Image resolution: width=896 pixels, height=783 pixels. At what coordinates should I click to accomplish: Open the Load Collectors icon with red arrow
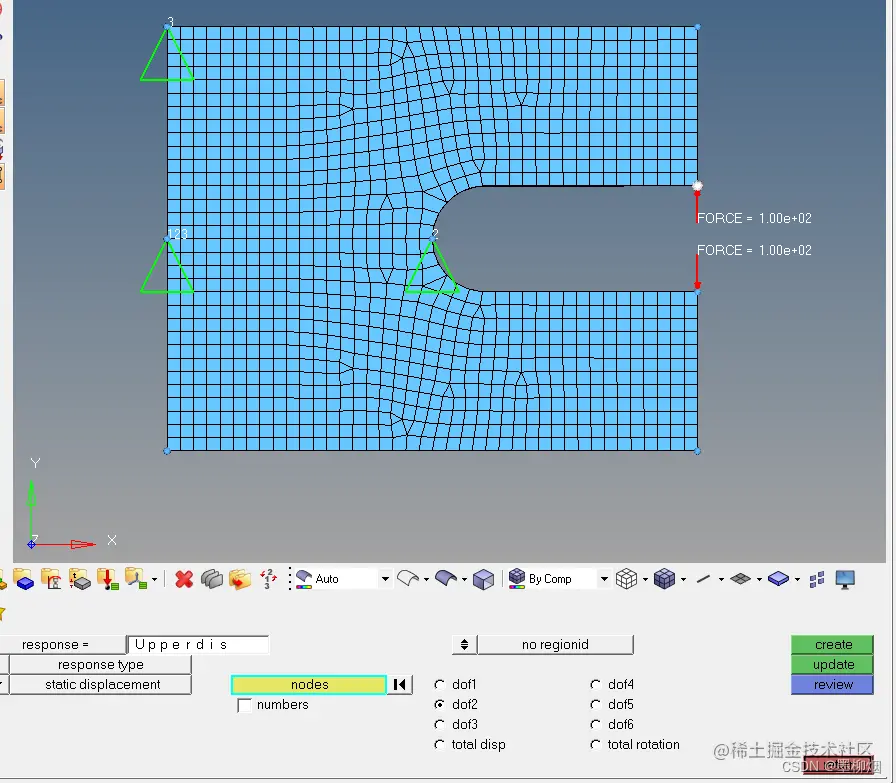coord(107,580)
